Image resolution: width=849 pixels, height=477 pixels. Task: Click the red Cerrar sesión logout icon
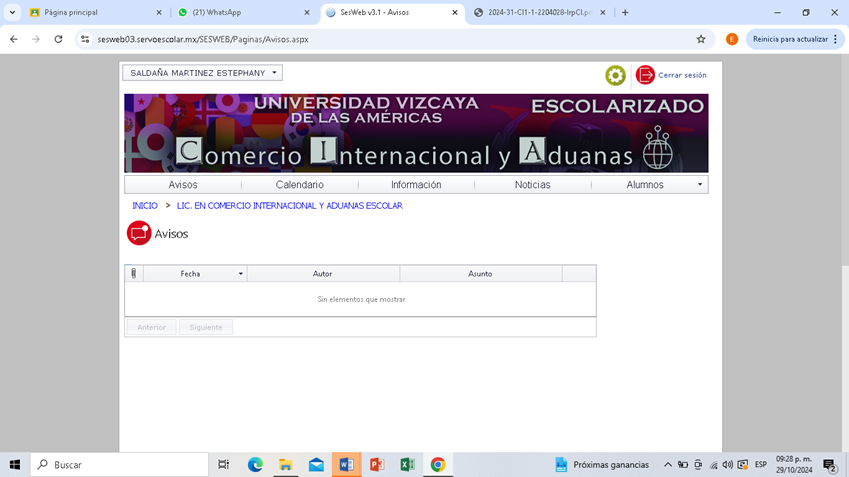(645, 75)
